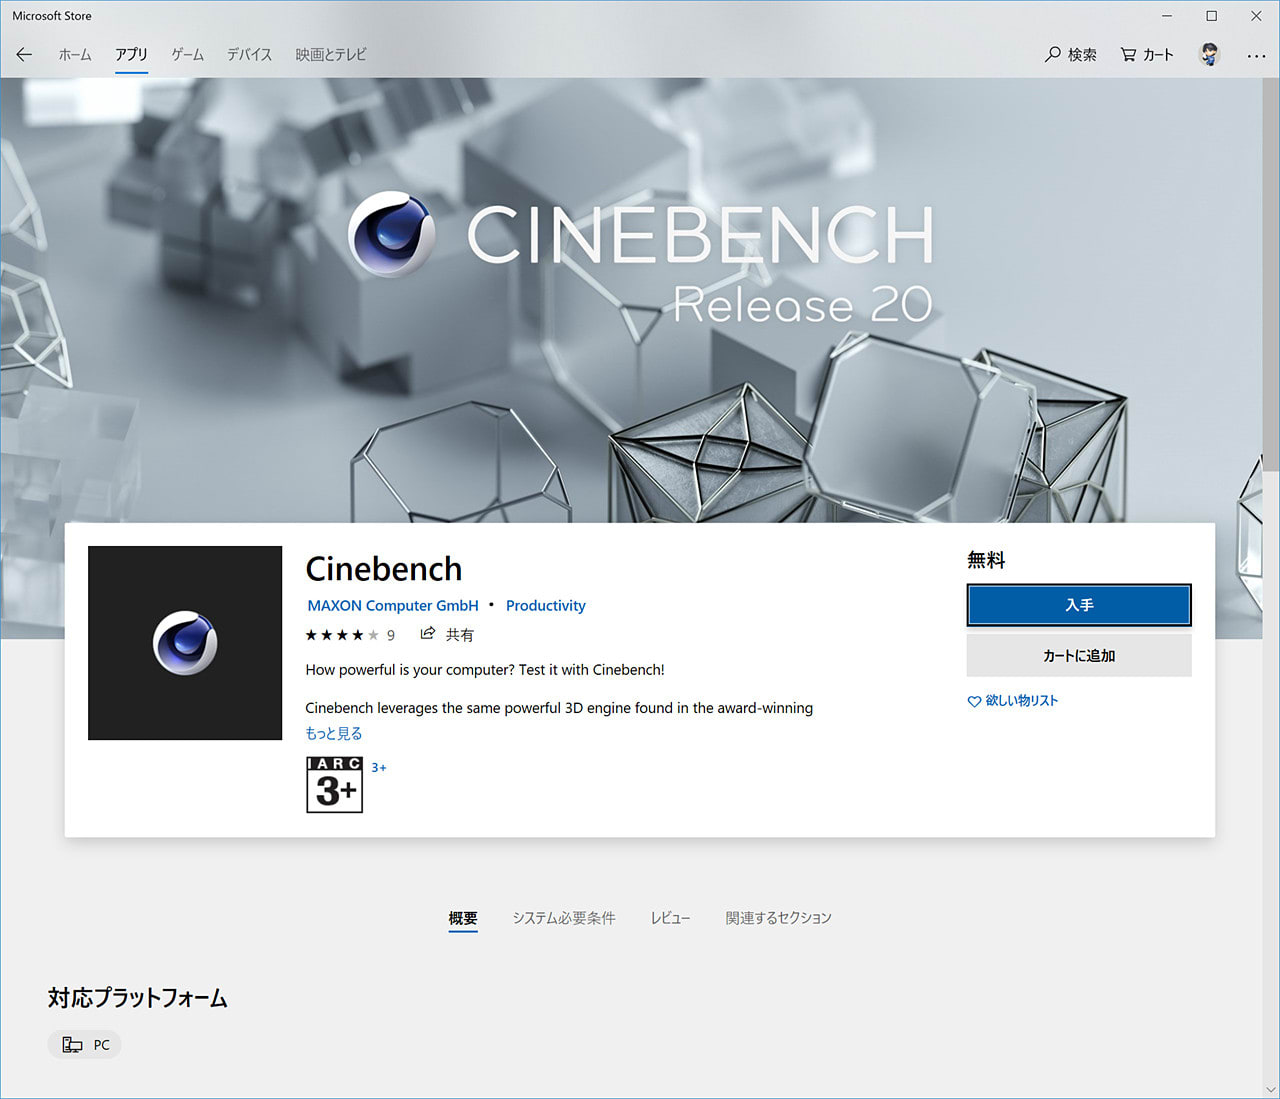Viewport: 1280px width, 1099px height.
Task: Open the three-dots more menu
Action: [x=1256, y=56]
